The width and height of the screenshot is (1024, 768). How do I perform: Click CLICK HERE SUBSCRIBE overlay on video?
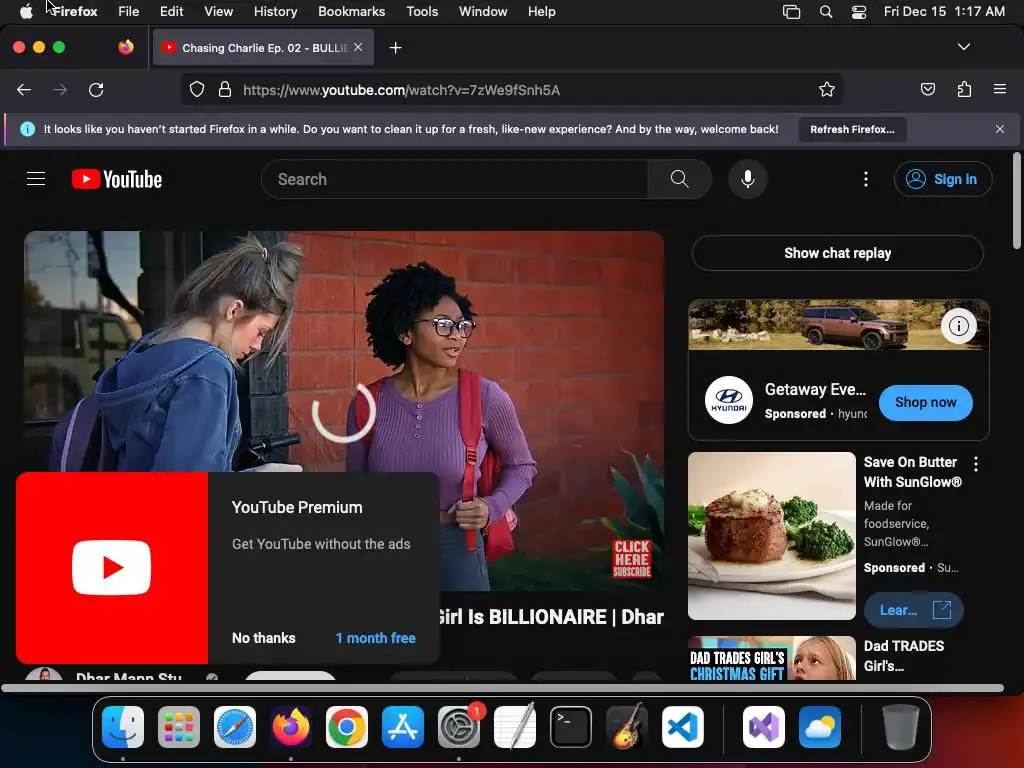pyautogui.click(x=632, y=558)
